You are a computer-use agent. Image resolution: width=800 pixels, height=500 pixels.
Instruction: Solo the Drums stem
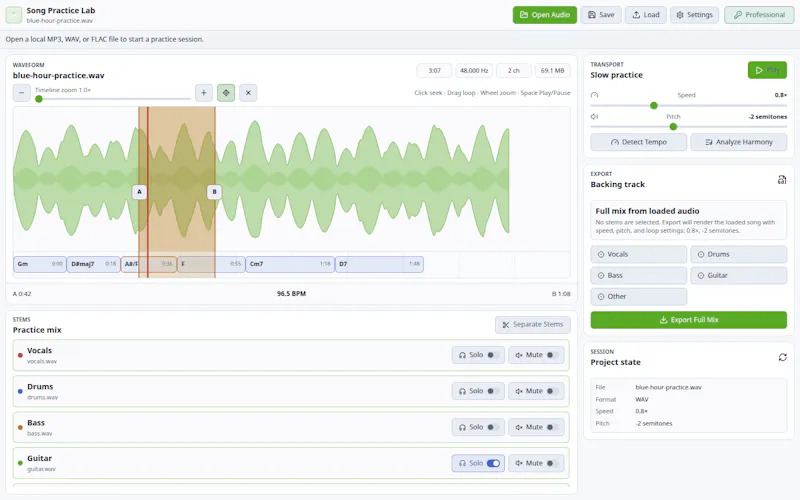click(478, 391)
